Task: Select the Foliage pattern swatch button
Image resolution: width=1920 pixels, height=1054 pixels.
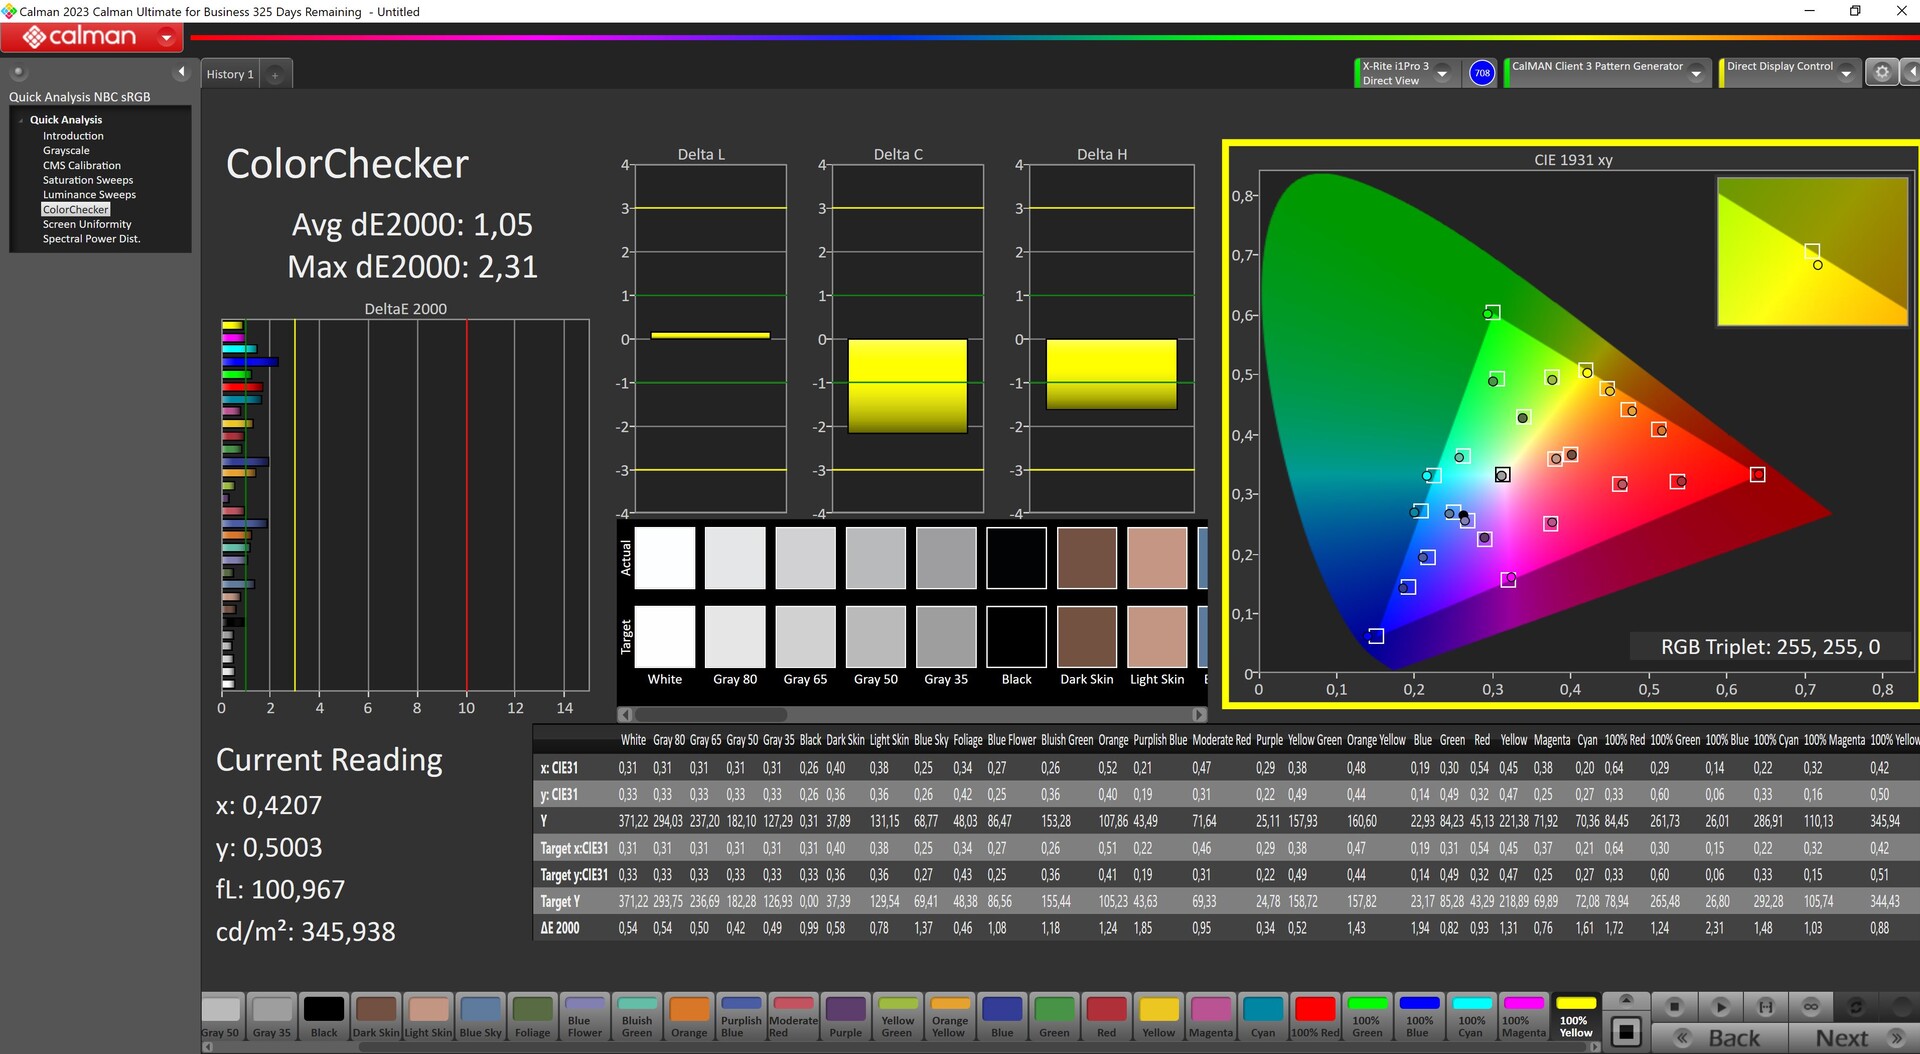Action: click(x=532, y=1017)
